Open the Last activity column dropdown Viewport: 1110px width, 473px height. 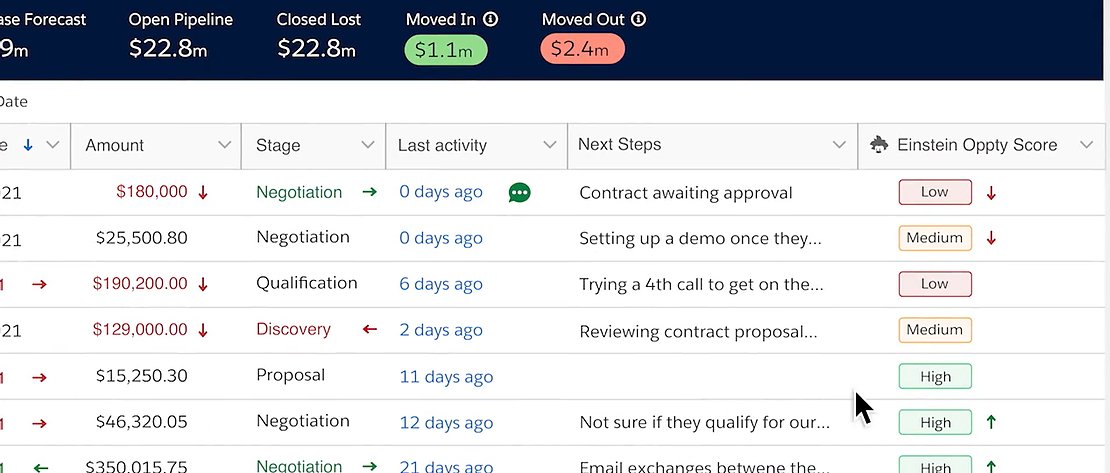click(x=549, y=146)
